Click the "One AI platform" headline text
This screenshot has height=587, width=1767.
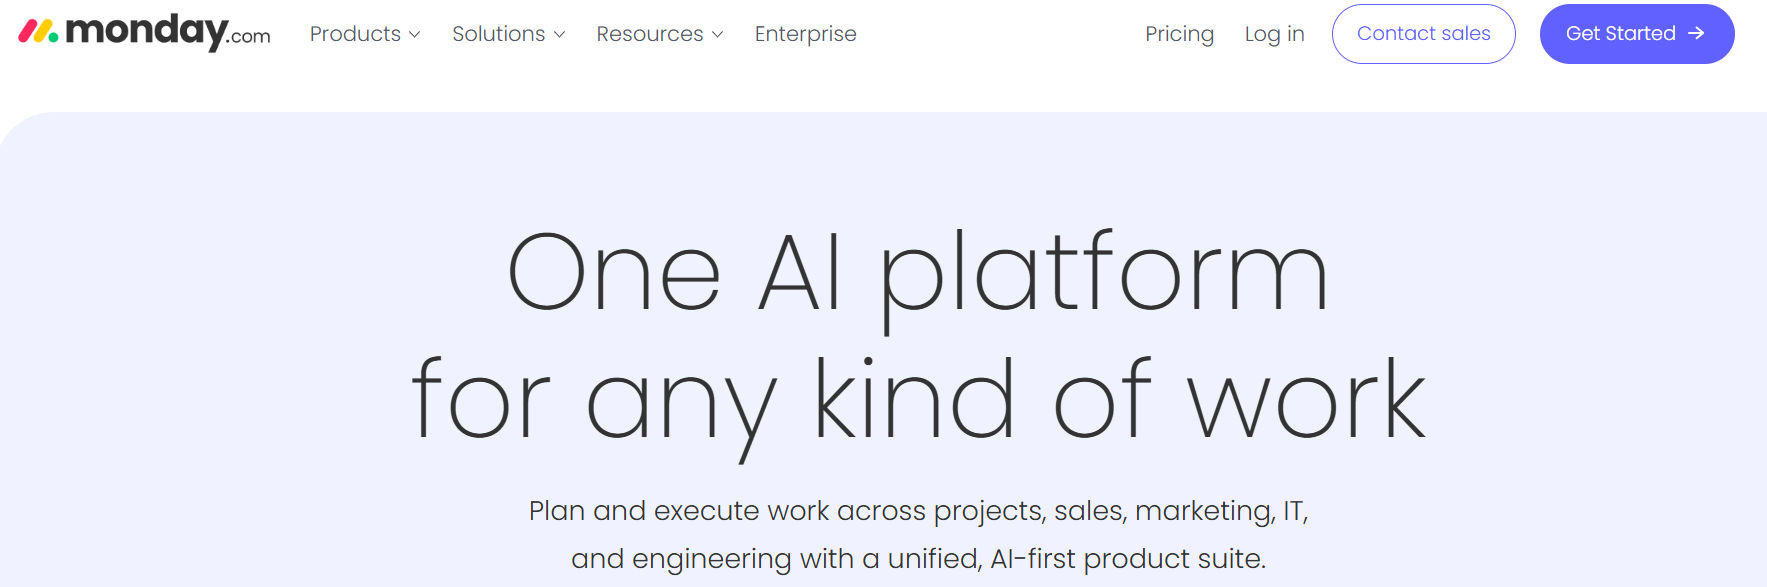pyautogui.click(x=918, y=275)
